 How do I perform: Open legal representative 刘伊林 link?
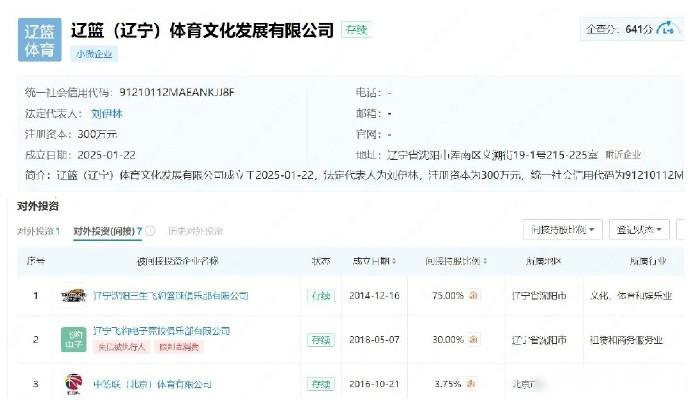tap(106, 114)
